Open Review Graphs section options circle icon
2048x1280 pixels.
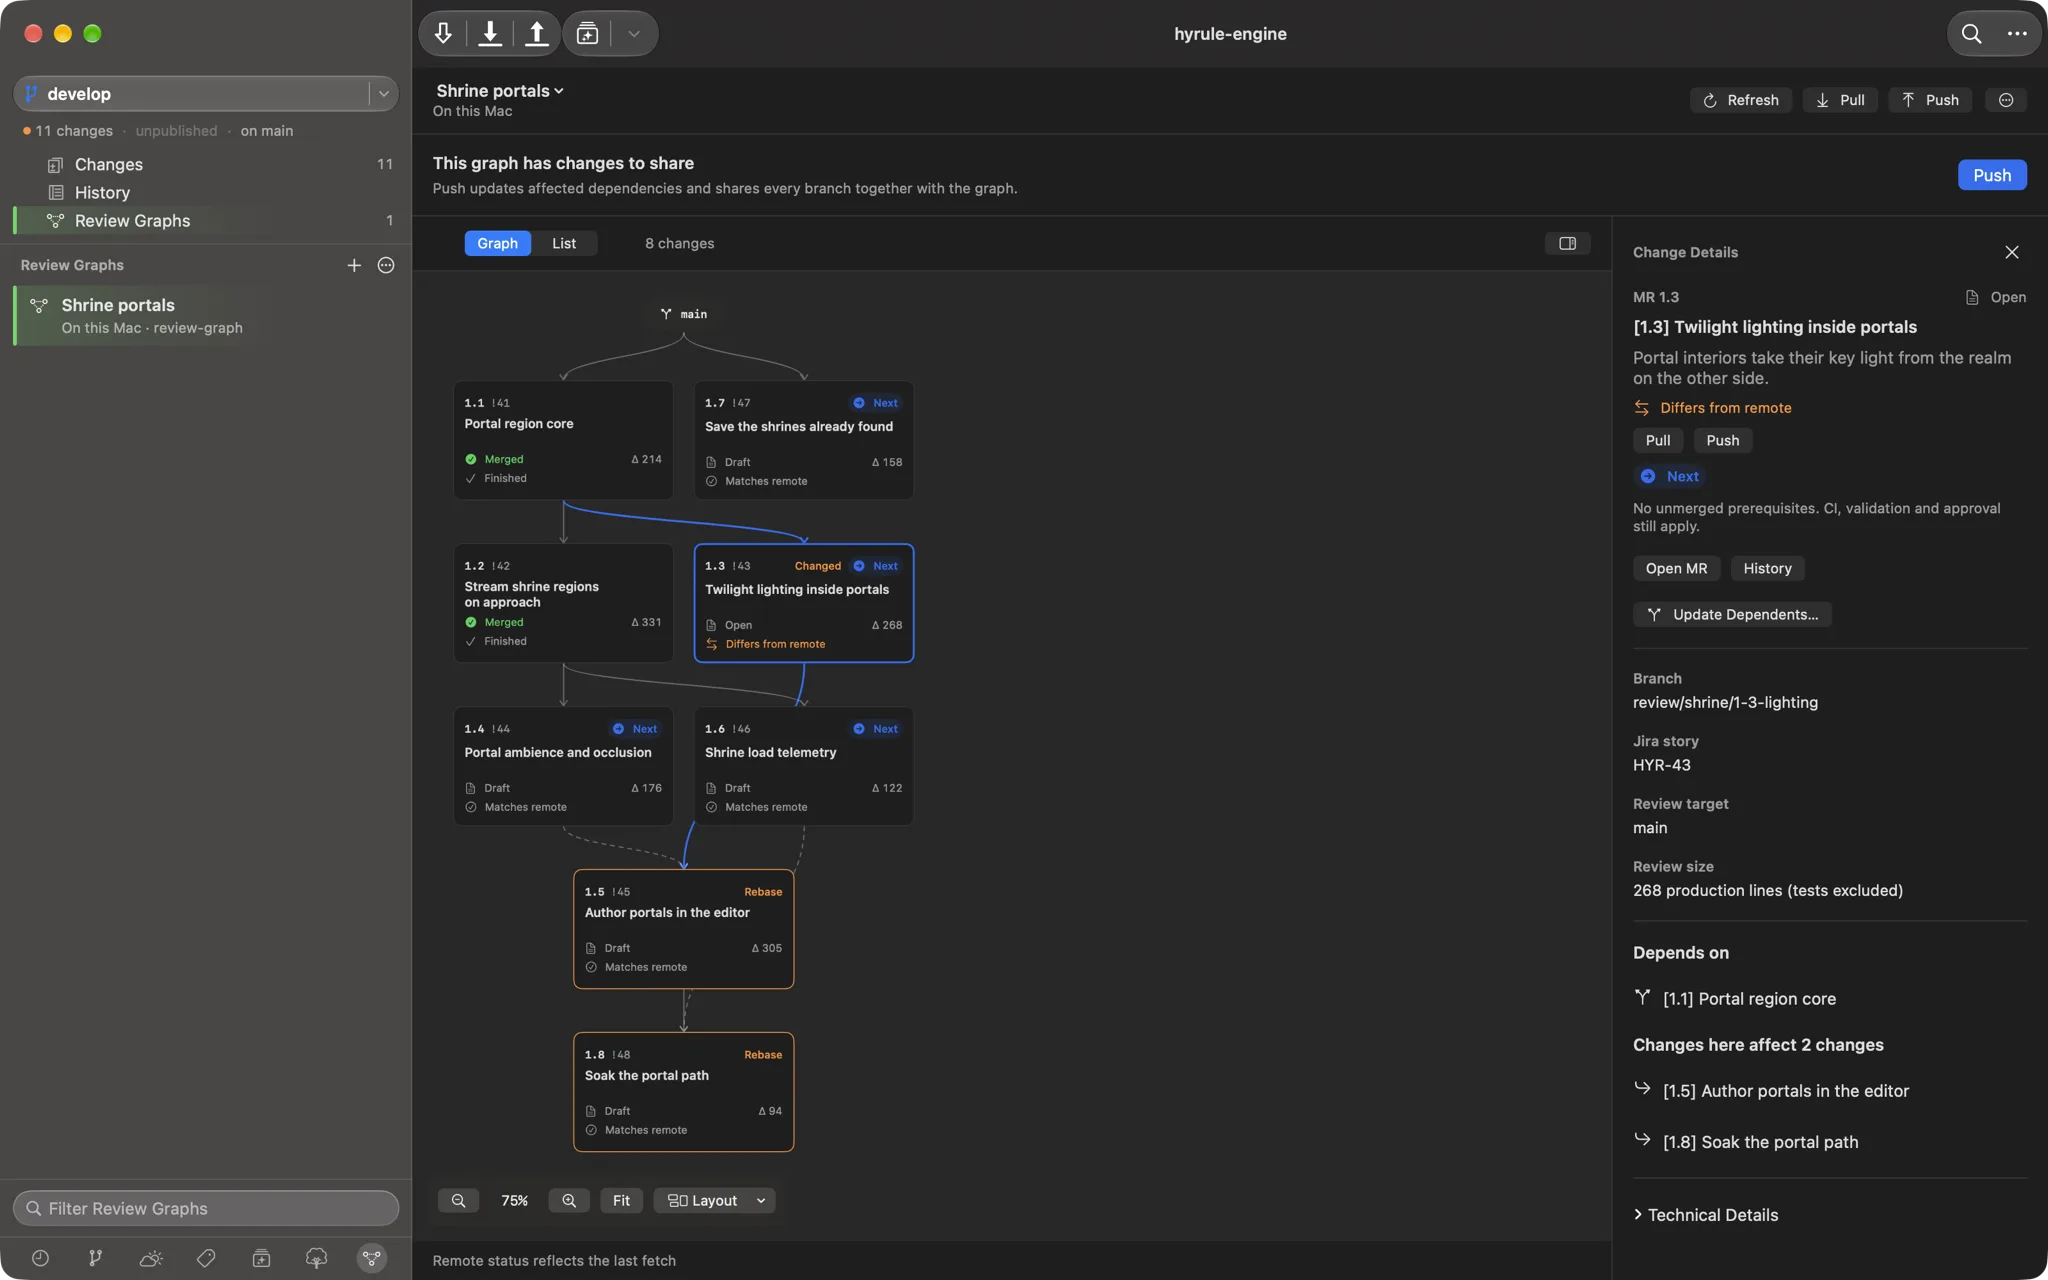click(x=386, y=265)
